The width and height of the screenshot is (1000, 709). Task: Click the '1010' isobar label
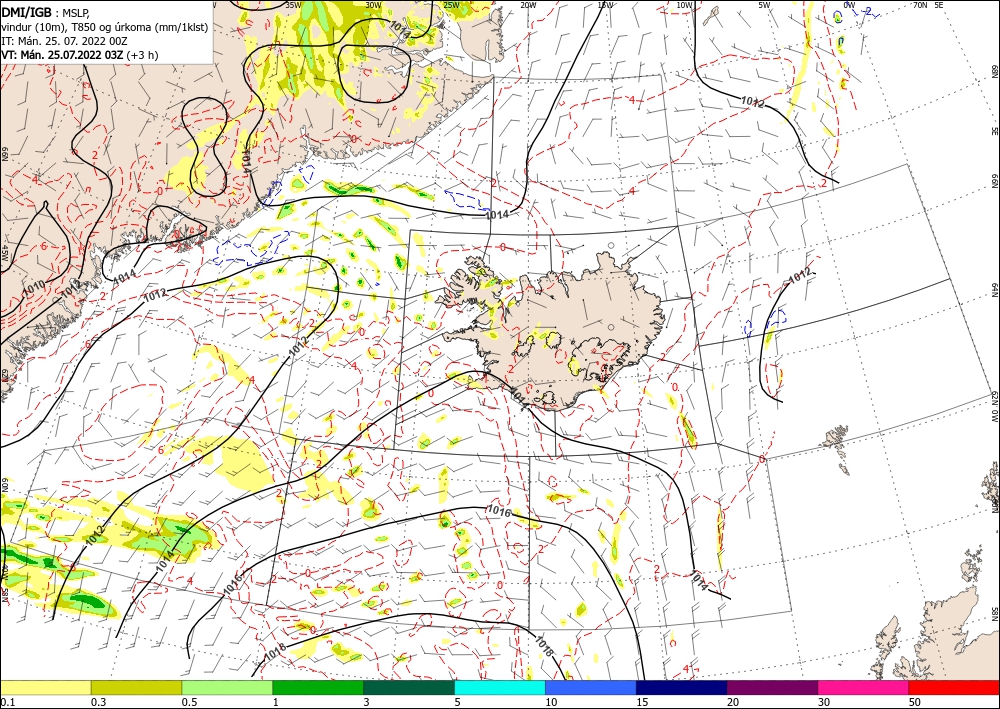coord(33,288)
